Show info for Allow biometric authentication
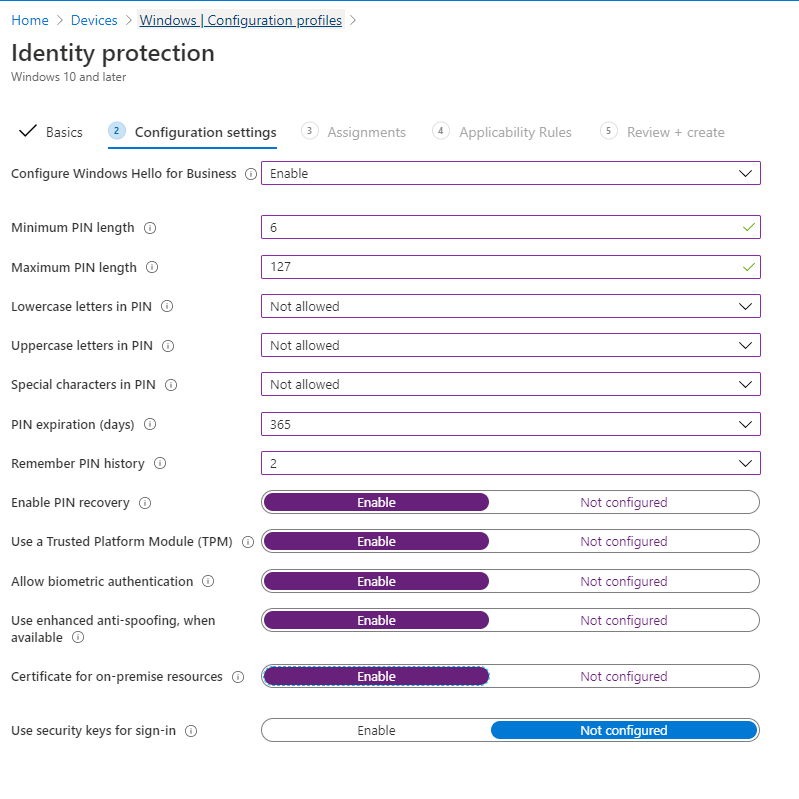The image size is (799, 799). (x=208, y=582)
